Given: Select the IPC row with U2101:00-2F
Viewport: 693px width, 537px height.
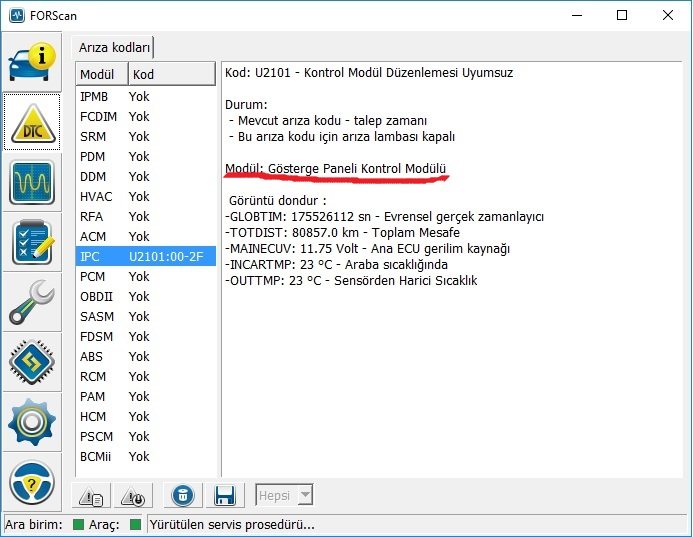Looking at the screenshot, I should pyautogui.click(x=145, y=256).
